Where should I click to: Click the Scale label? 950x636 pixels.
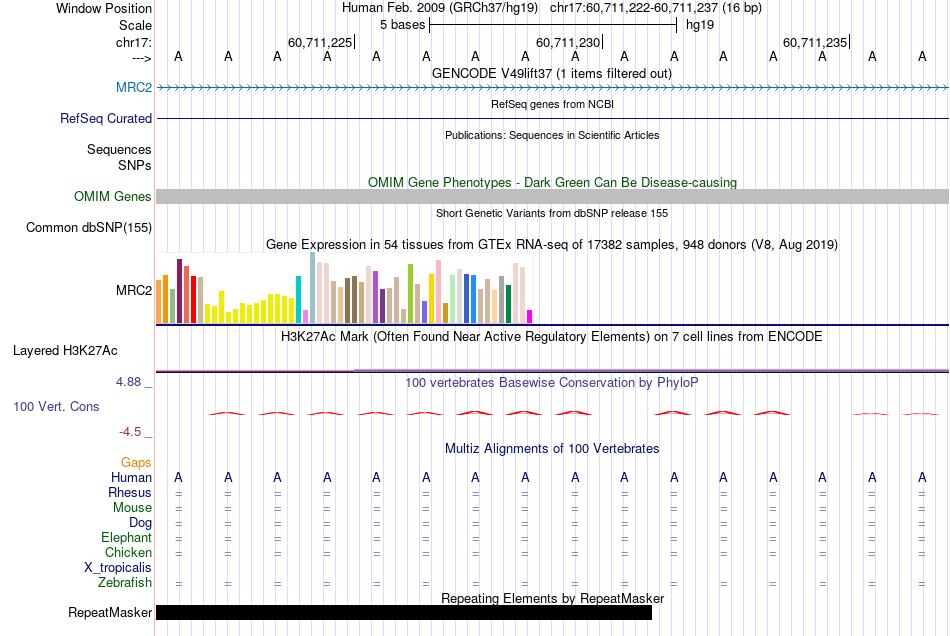coord(136,25)
